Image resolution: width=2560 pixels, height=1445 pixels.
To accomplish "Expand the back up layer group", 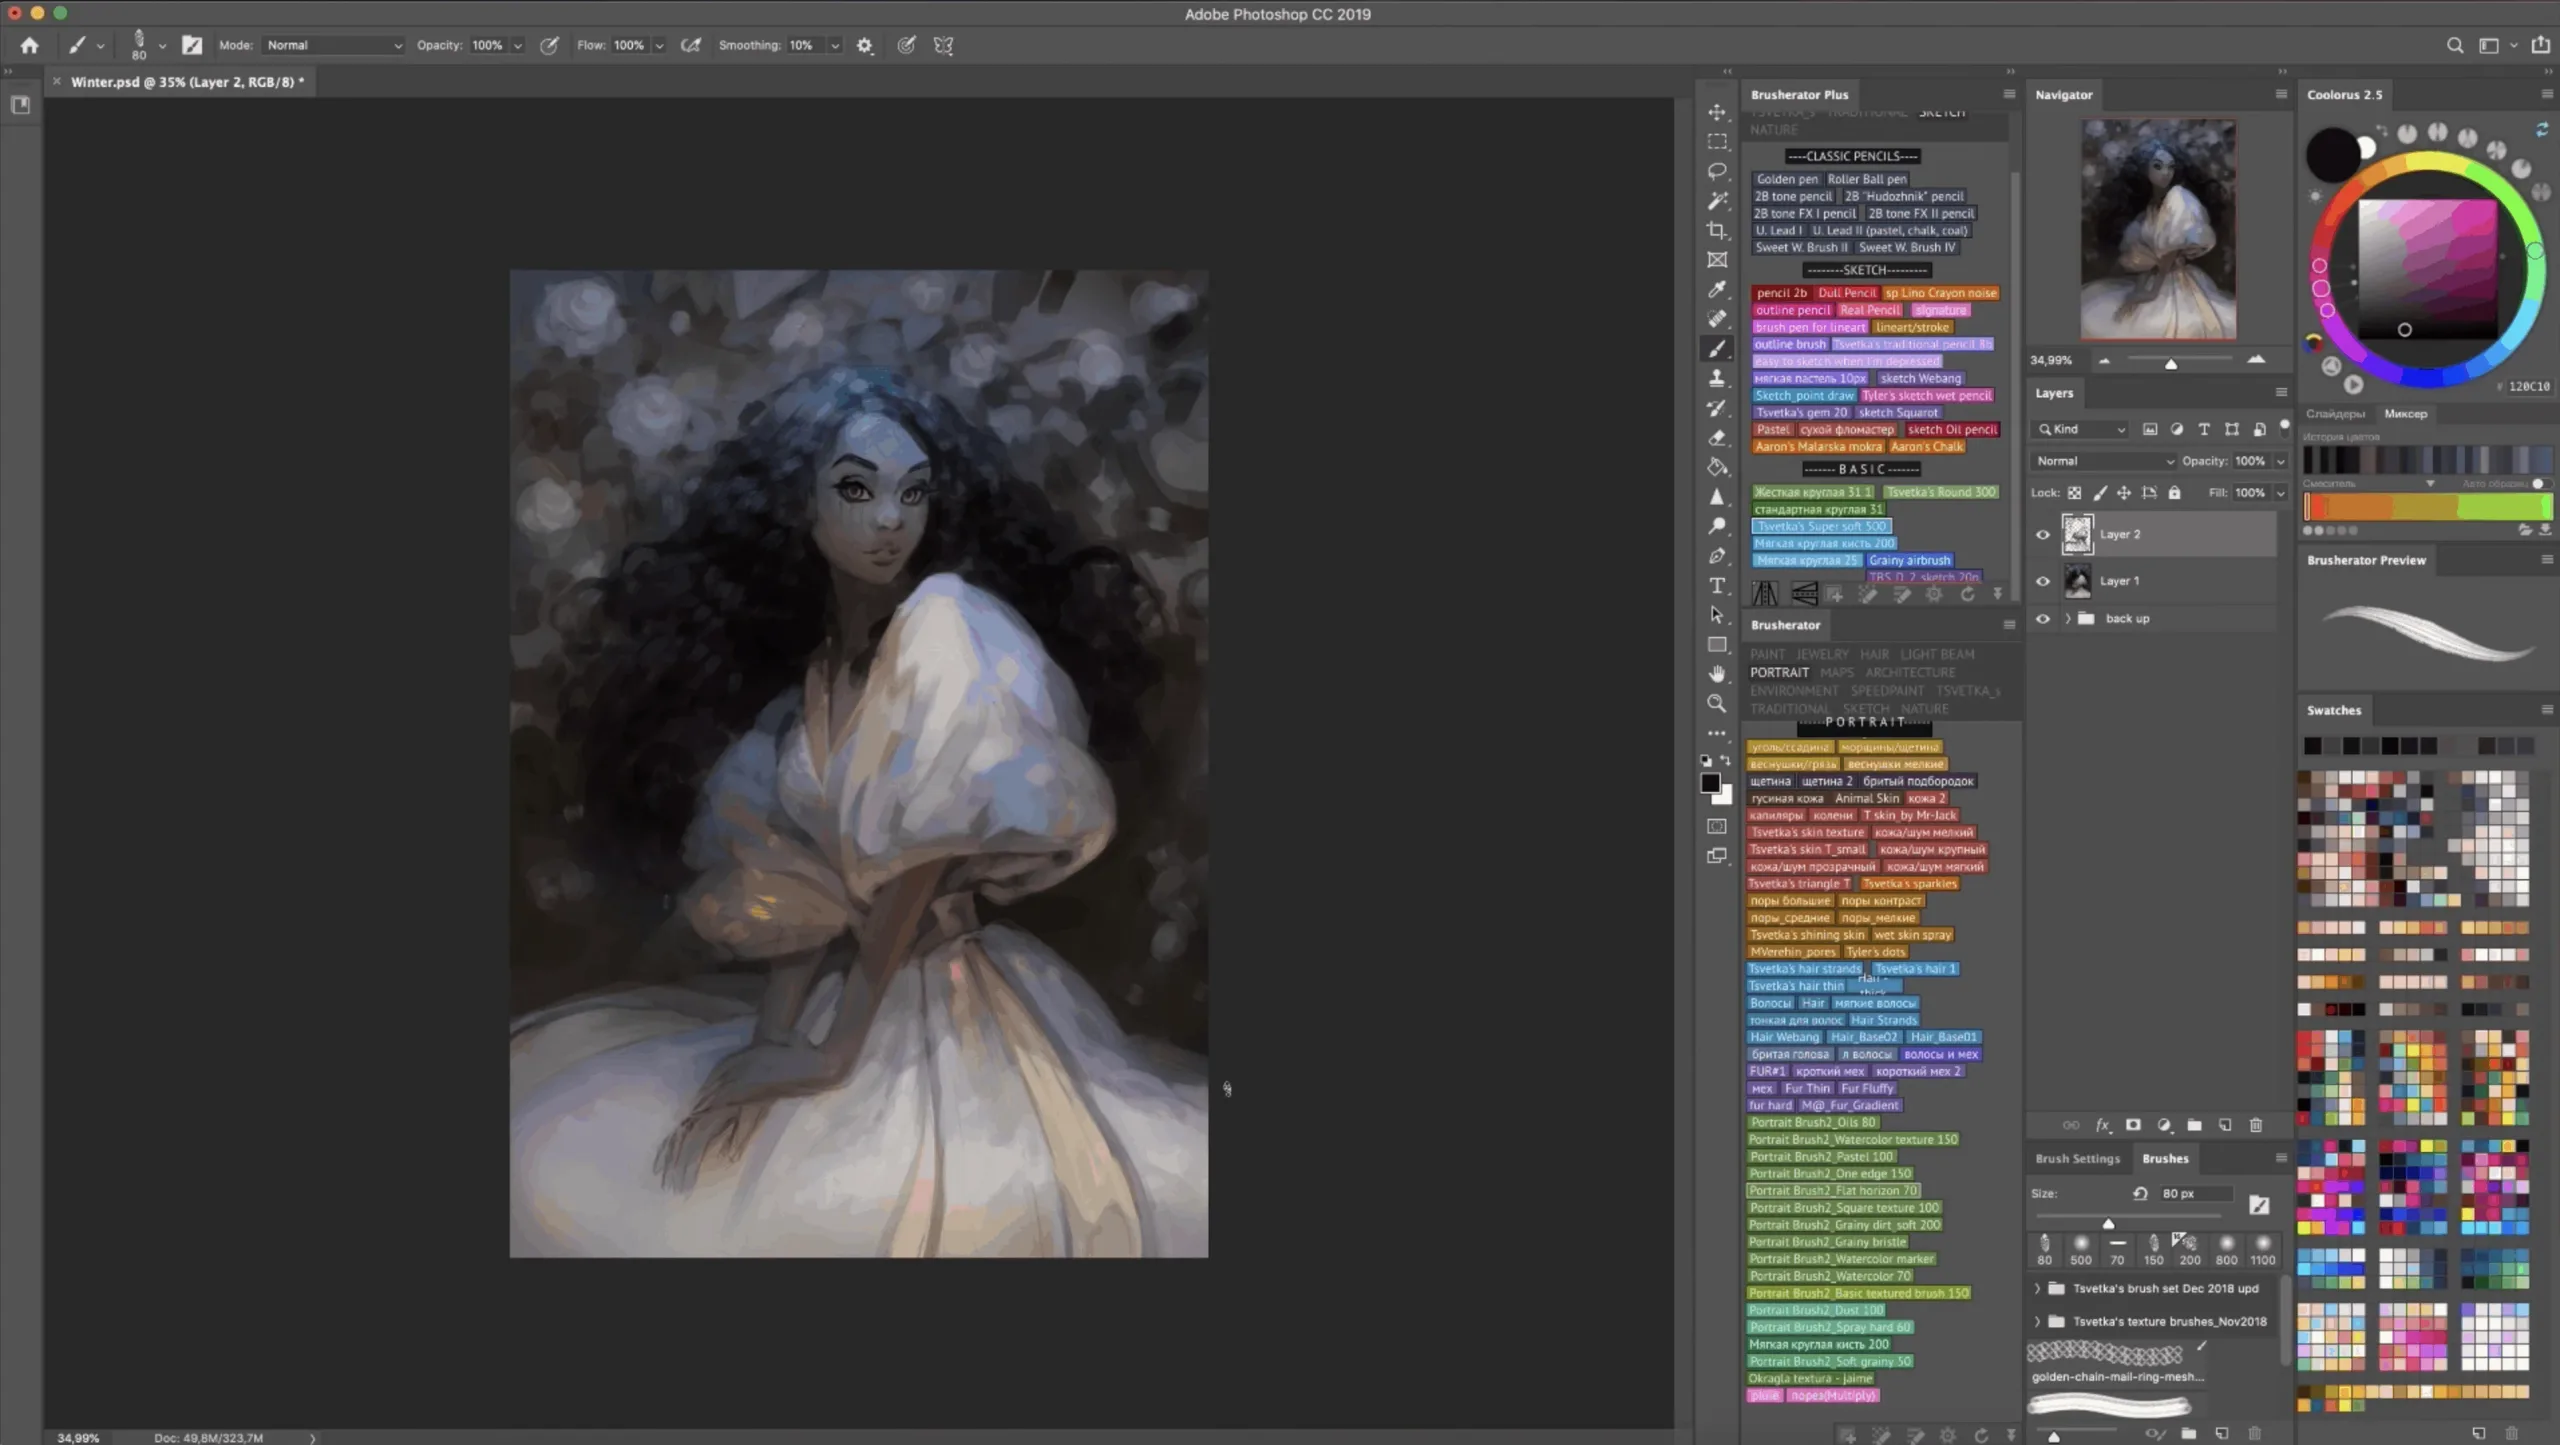I will pyautogui.click(x=2067, y=618).
